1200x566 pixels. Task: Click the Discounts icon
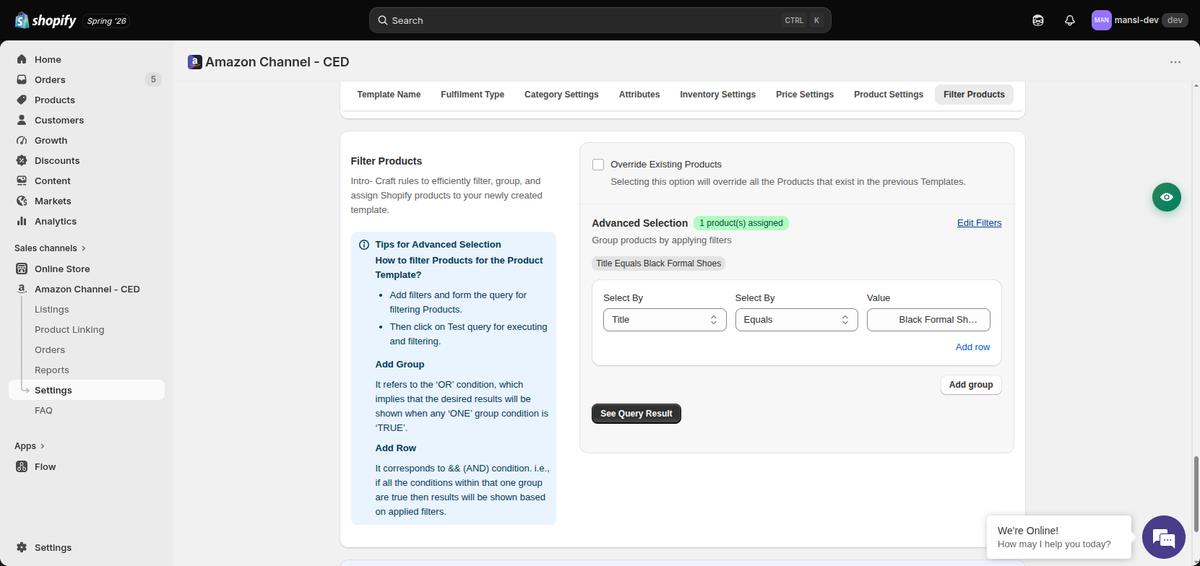tap(22, 161)
